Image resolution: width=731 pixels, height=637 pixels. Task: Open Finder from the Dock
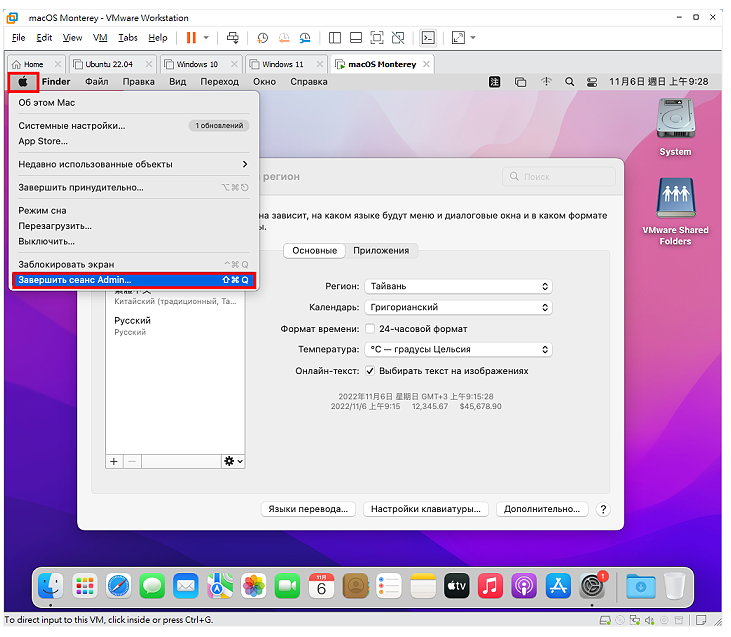click(x=50, y=585)
